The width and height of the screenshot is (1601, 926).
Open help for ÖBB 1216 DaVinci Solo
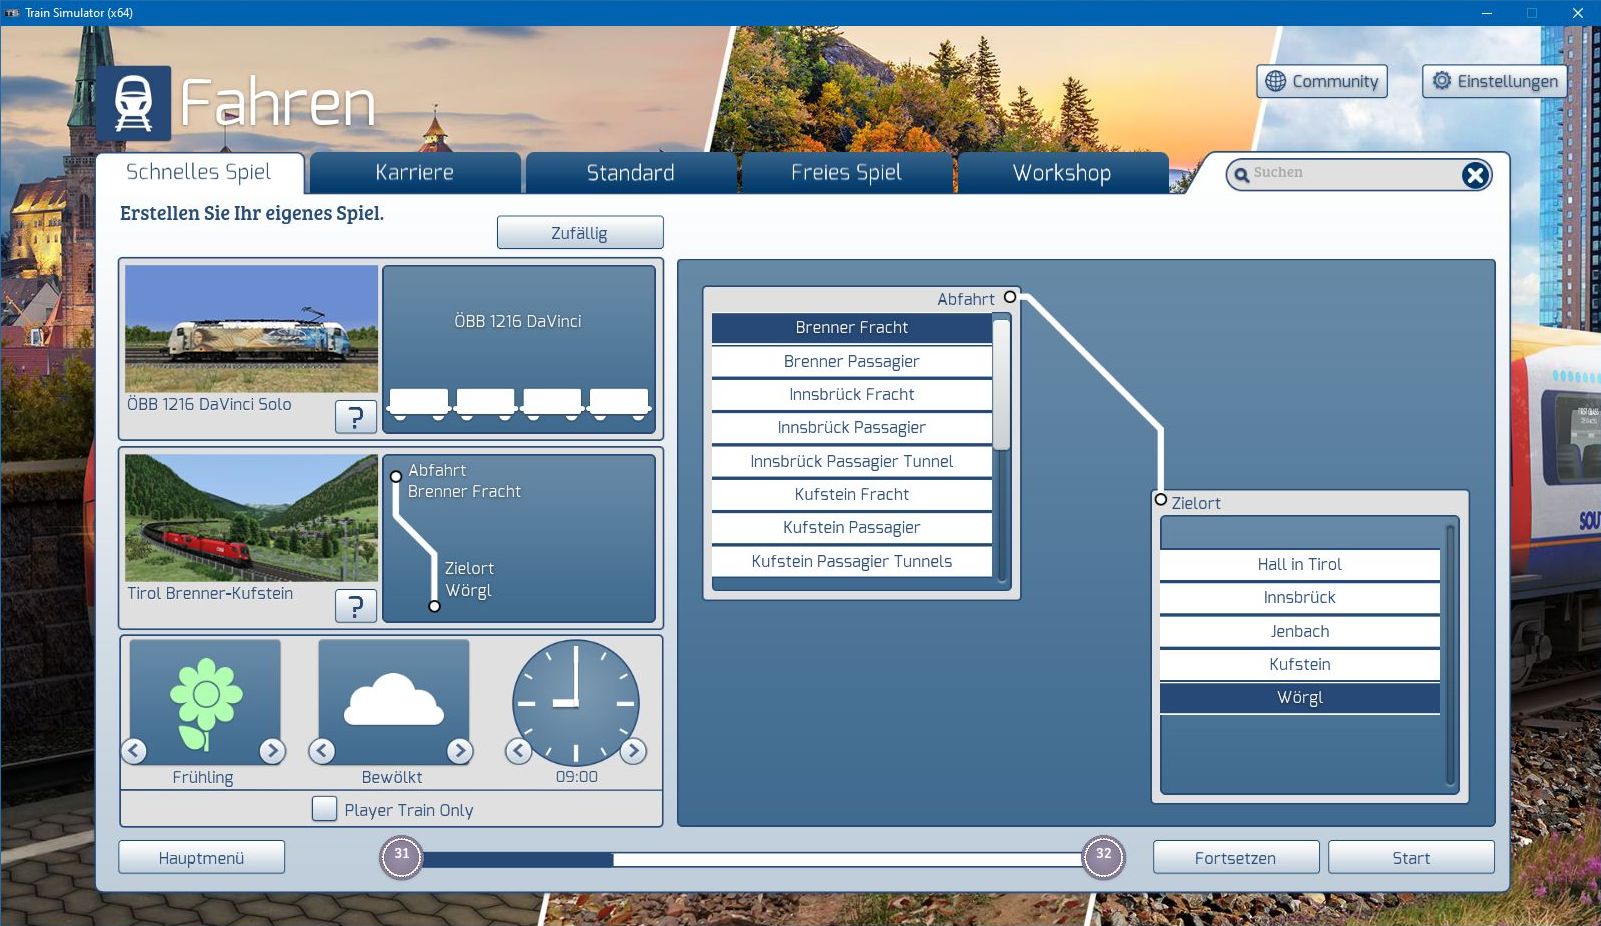(356, 417)
